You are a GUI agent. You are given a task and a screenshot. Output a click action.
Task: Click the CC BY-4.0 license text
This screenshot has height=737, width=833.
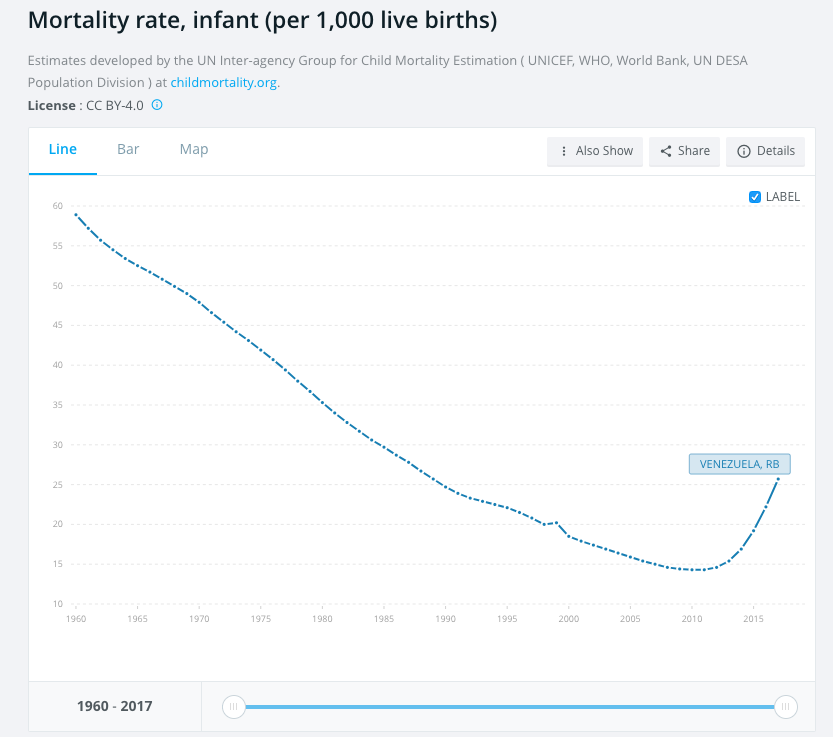pyautogui.click(x=115, y=105)
